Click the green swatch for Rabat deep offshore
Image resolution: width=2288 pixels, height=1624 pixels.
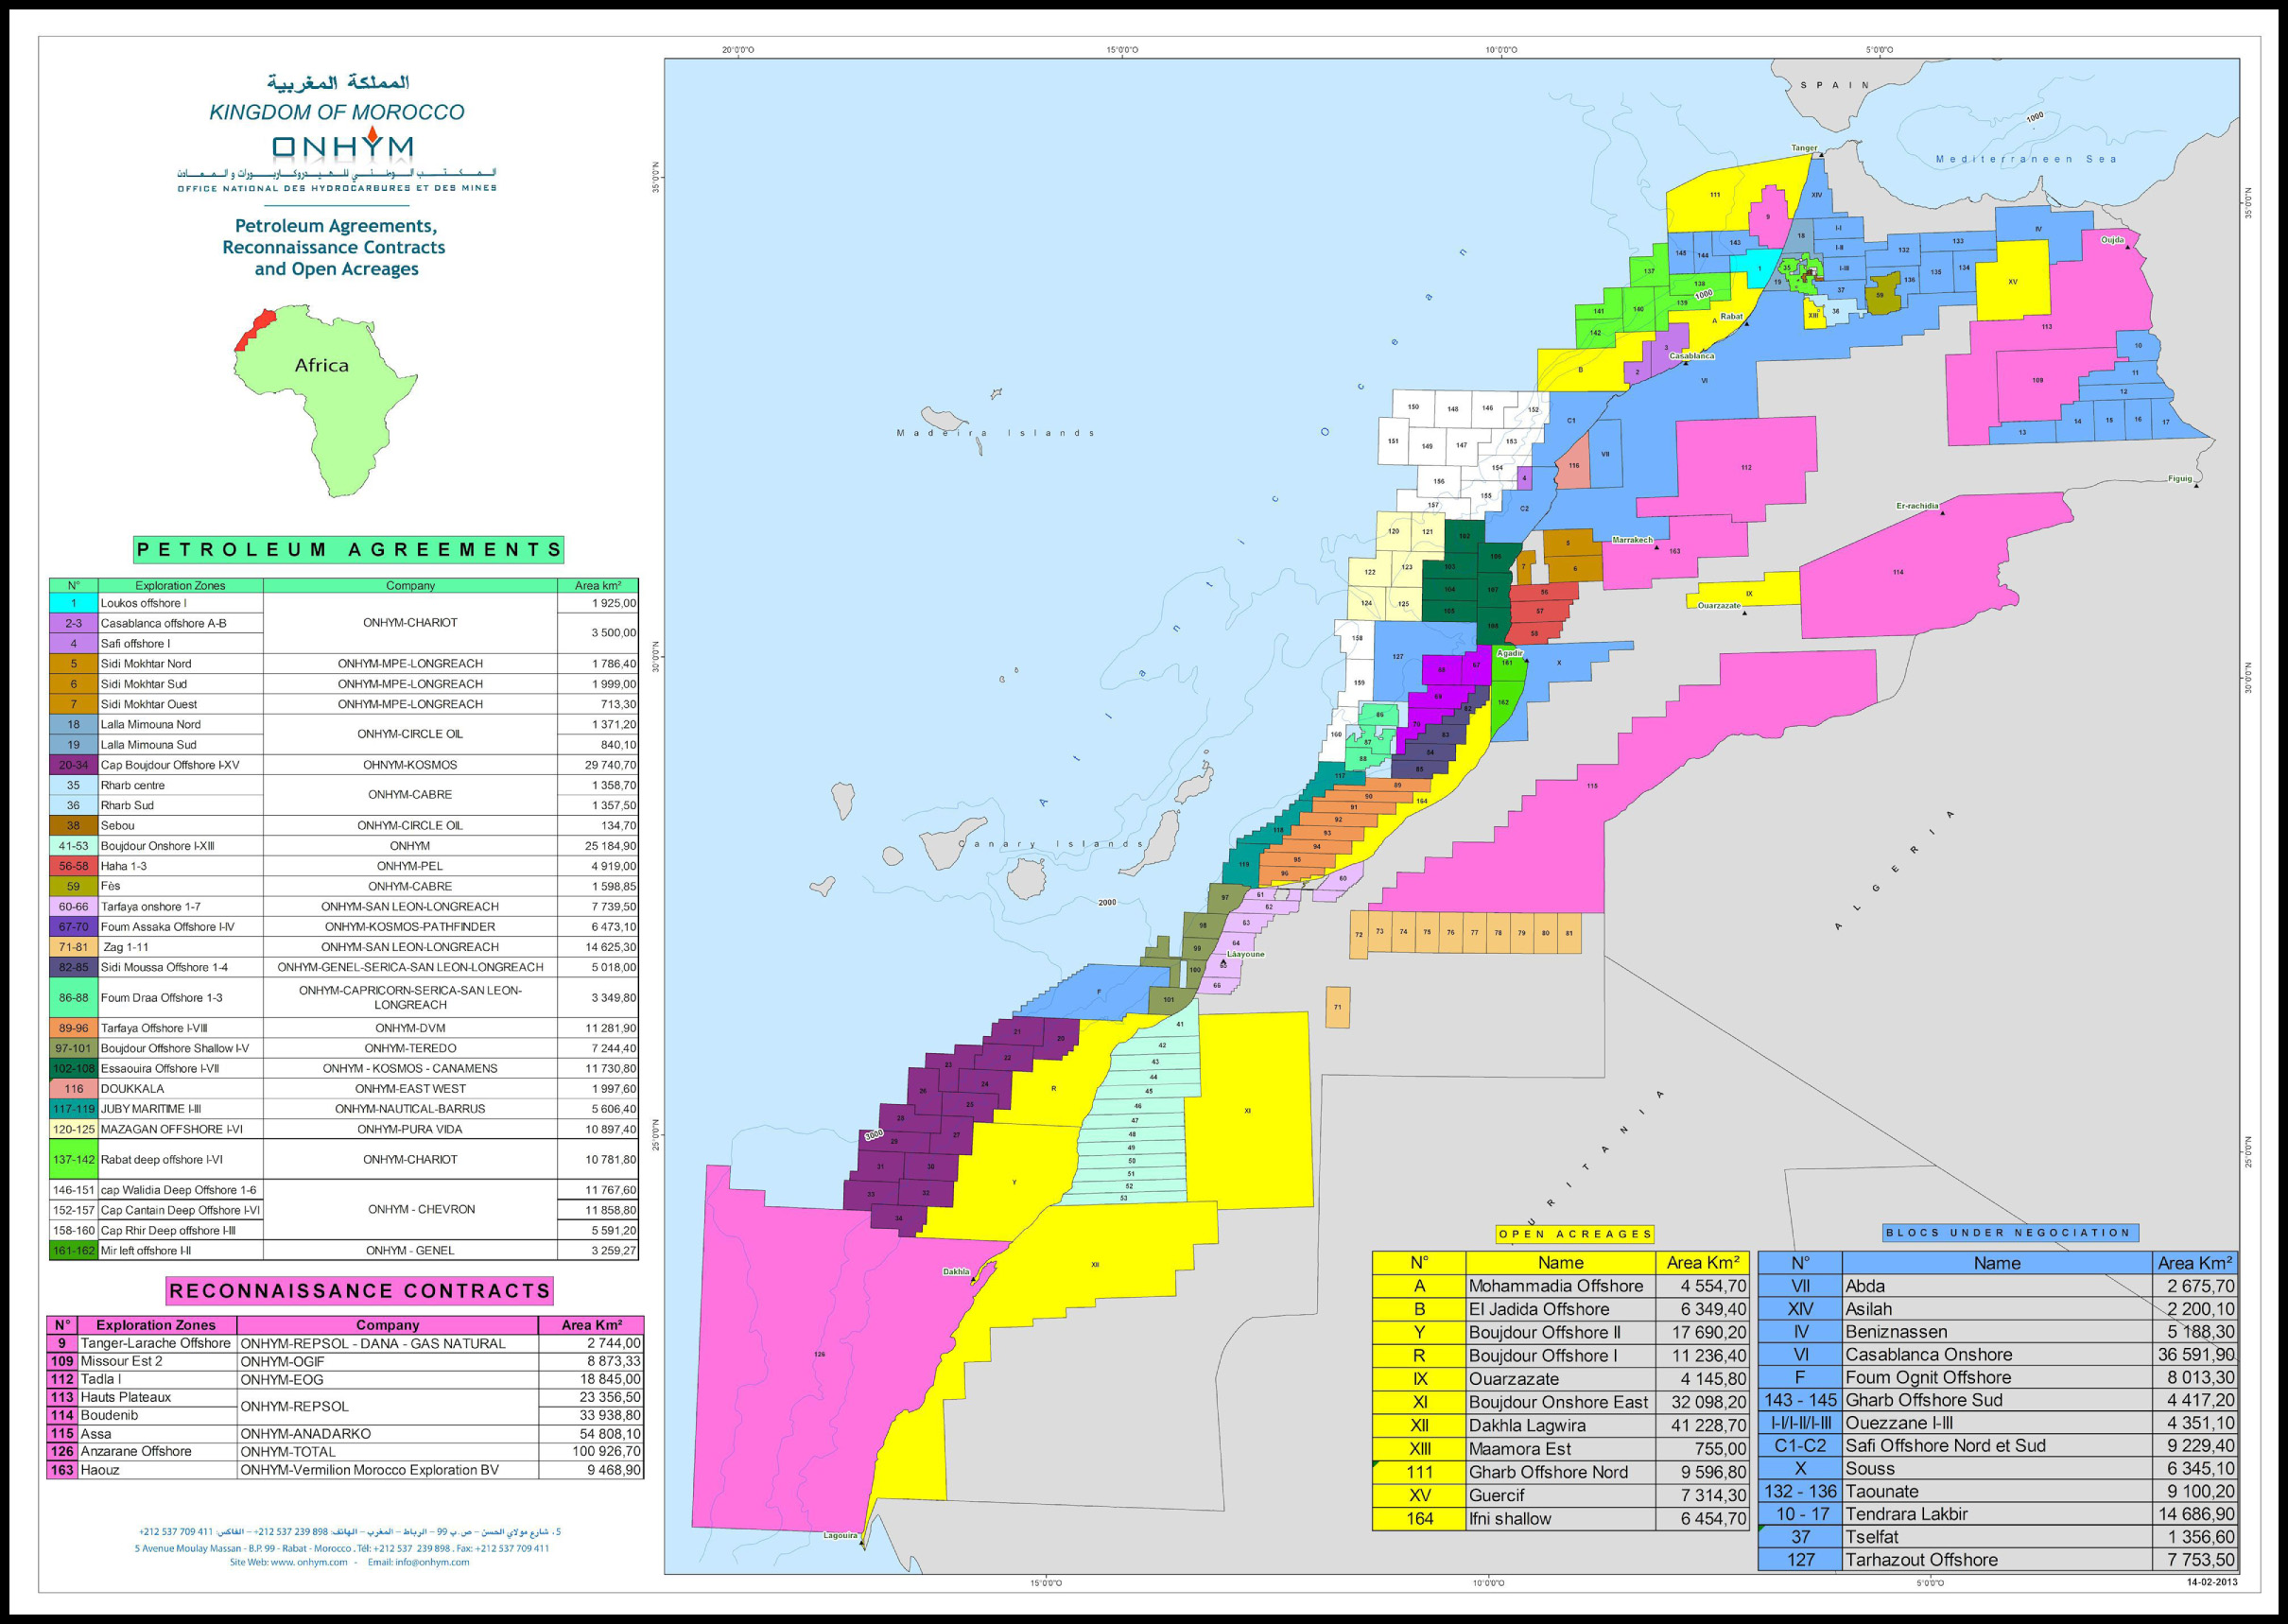73,1159
